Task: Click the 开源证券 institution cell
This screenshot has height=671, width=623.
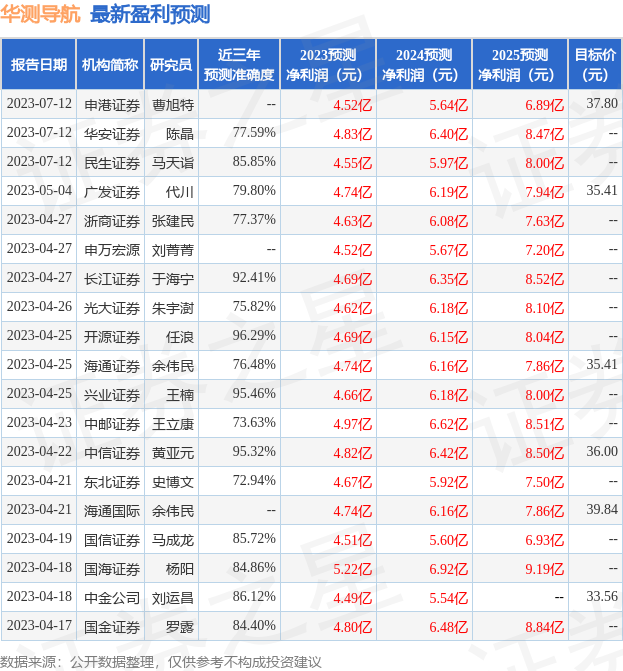Action: click(112, 337)
